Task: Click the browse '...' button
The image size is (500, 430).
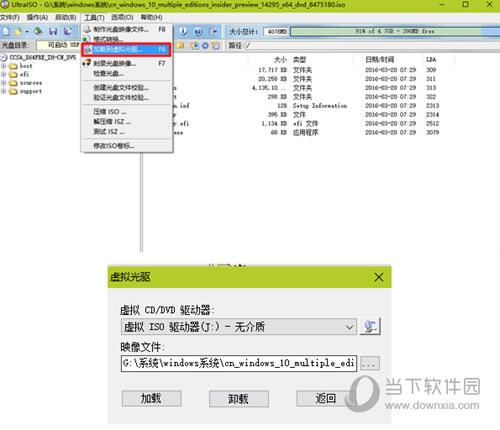Action: click(370, 363)
